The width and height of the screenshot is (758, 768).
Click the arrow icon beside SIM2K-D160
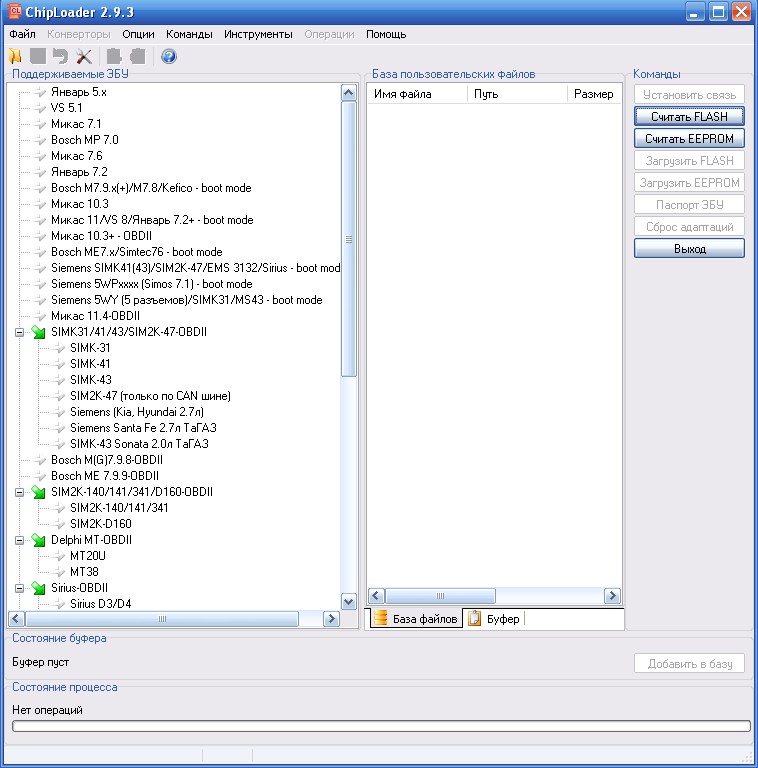tap(59, 524)
